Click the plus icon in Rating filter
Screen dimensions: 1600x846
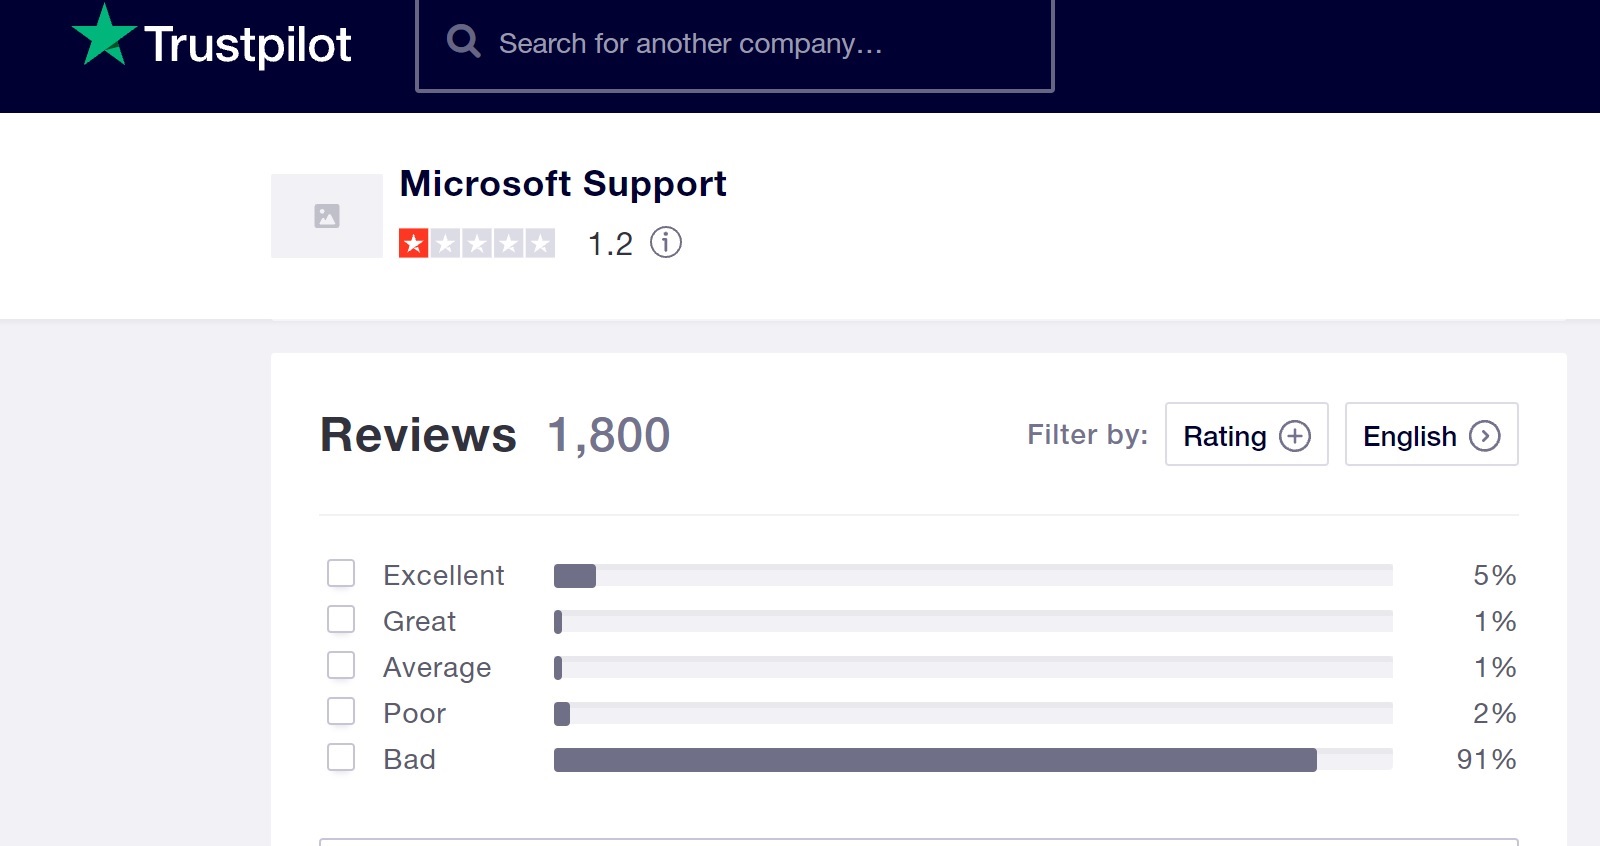coord(1295,436)
